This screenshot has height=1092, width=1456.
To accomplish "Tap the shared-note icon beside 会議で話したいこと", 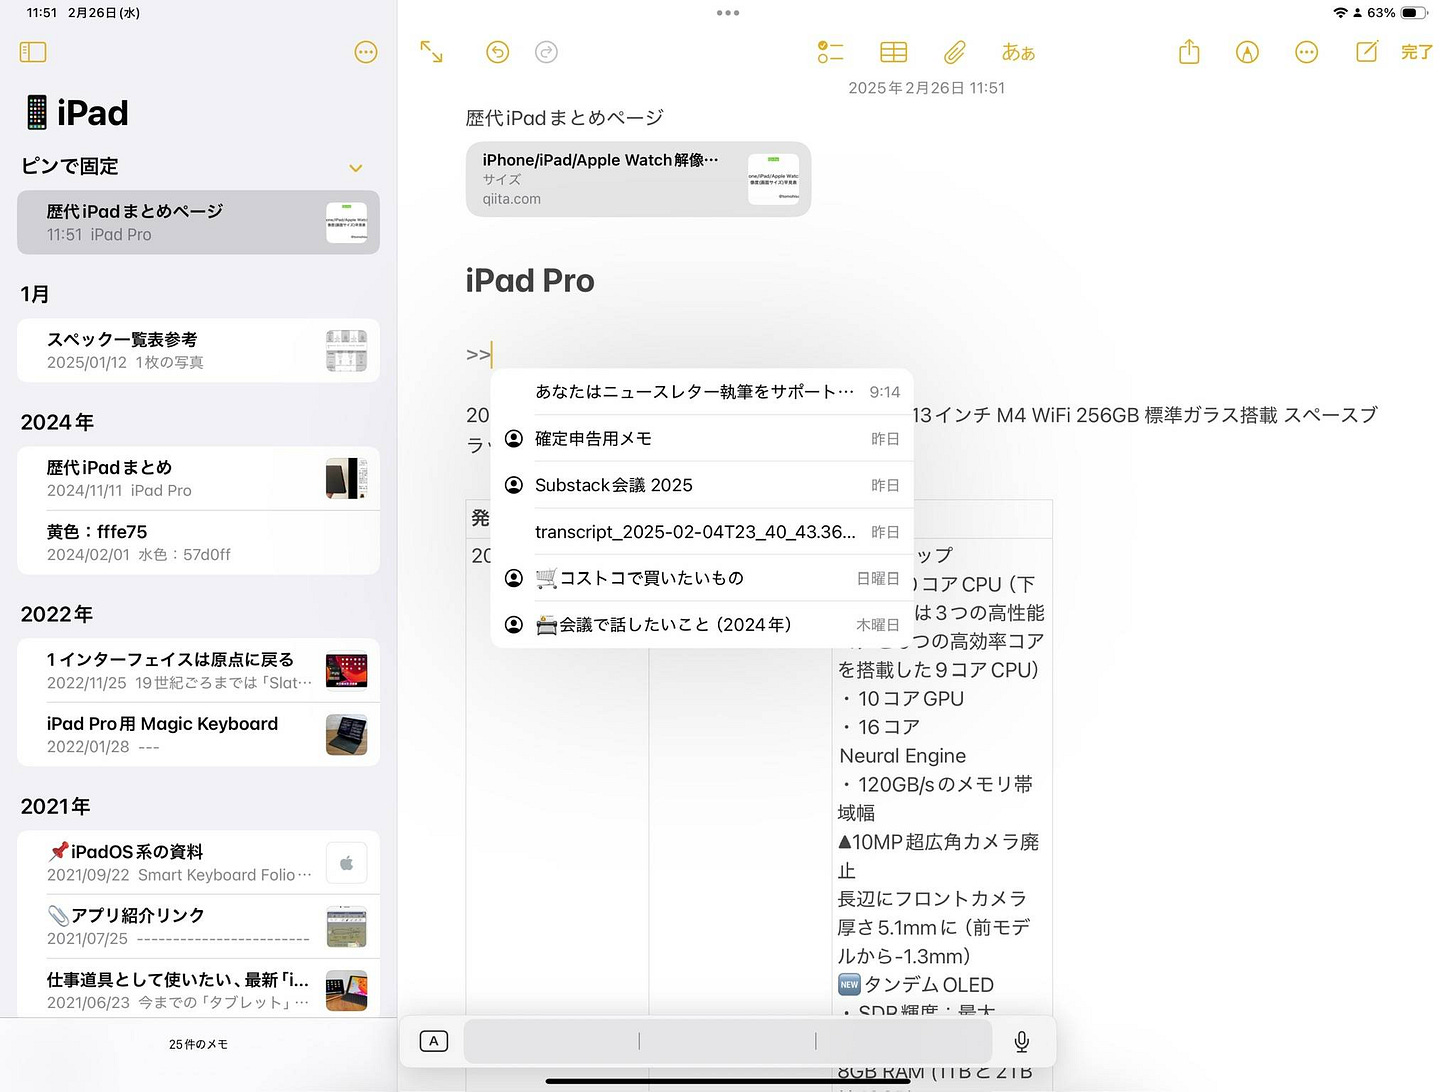I will point(514,625).
